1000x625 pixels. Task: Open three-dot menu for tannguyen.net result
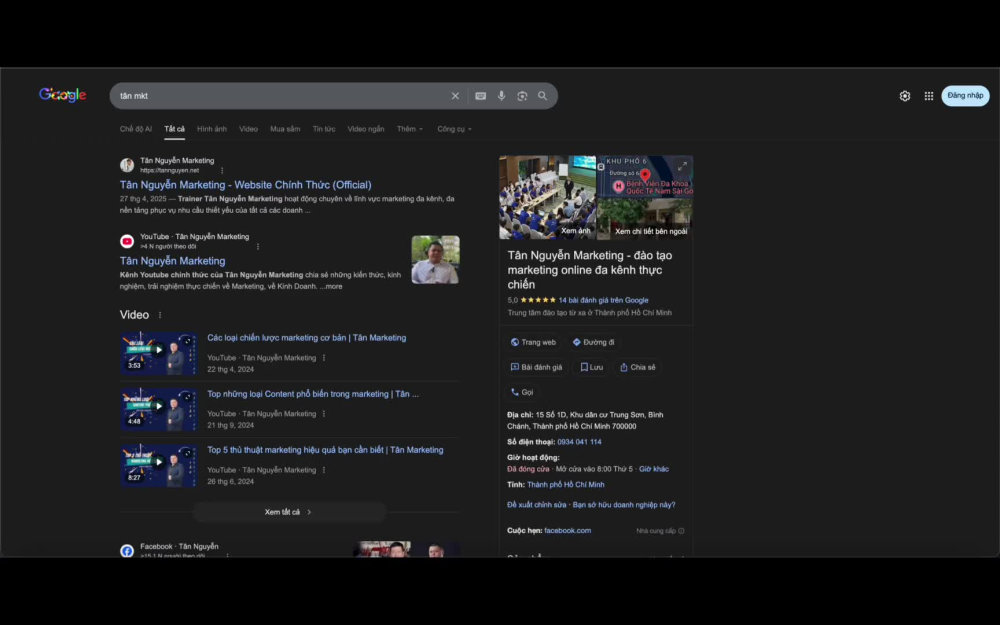[222, 170]
